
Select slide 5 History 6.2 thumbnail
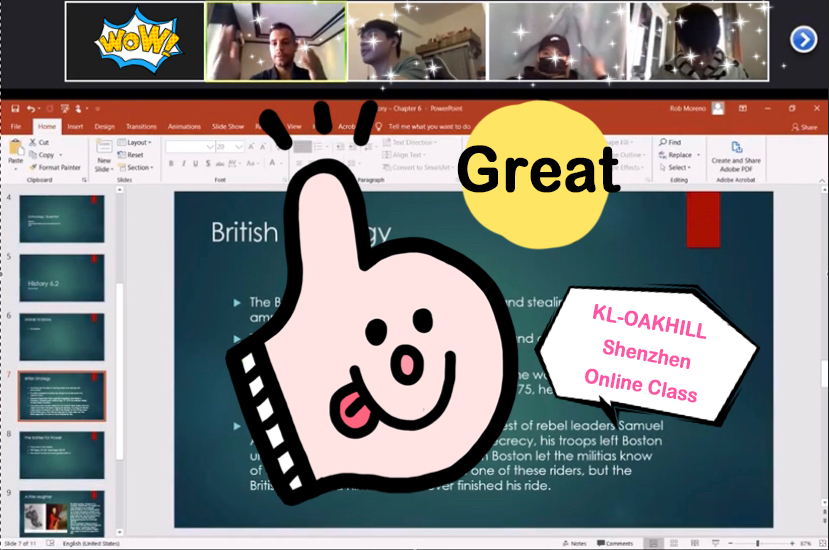62,278
